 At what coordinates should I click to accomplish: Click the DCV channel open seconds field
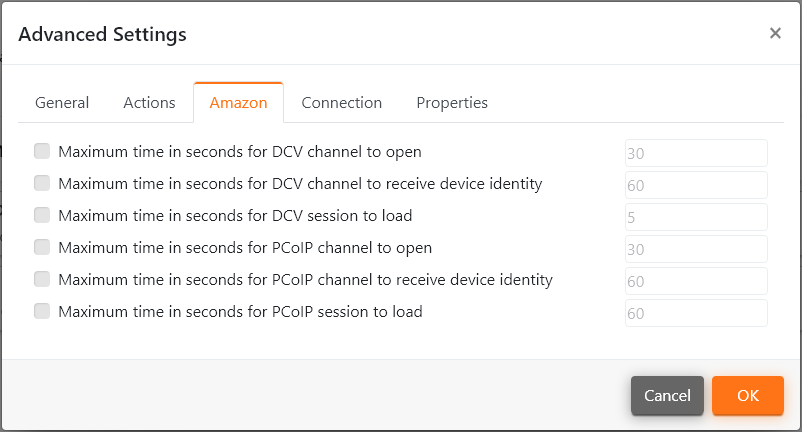click(696, 153)
